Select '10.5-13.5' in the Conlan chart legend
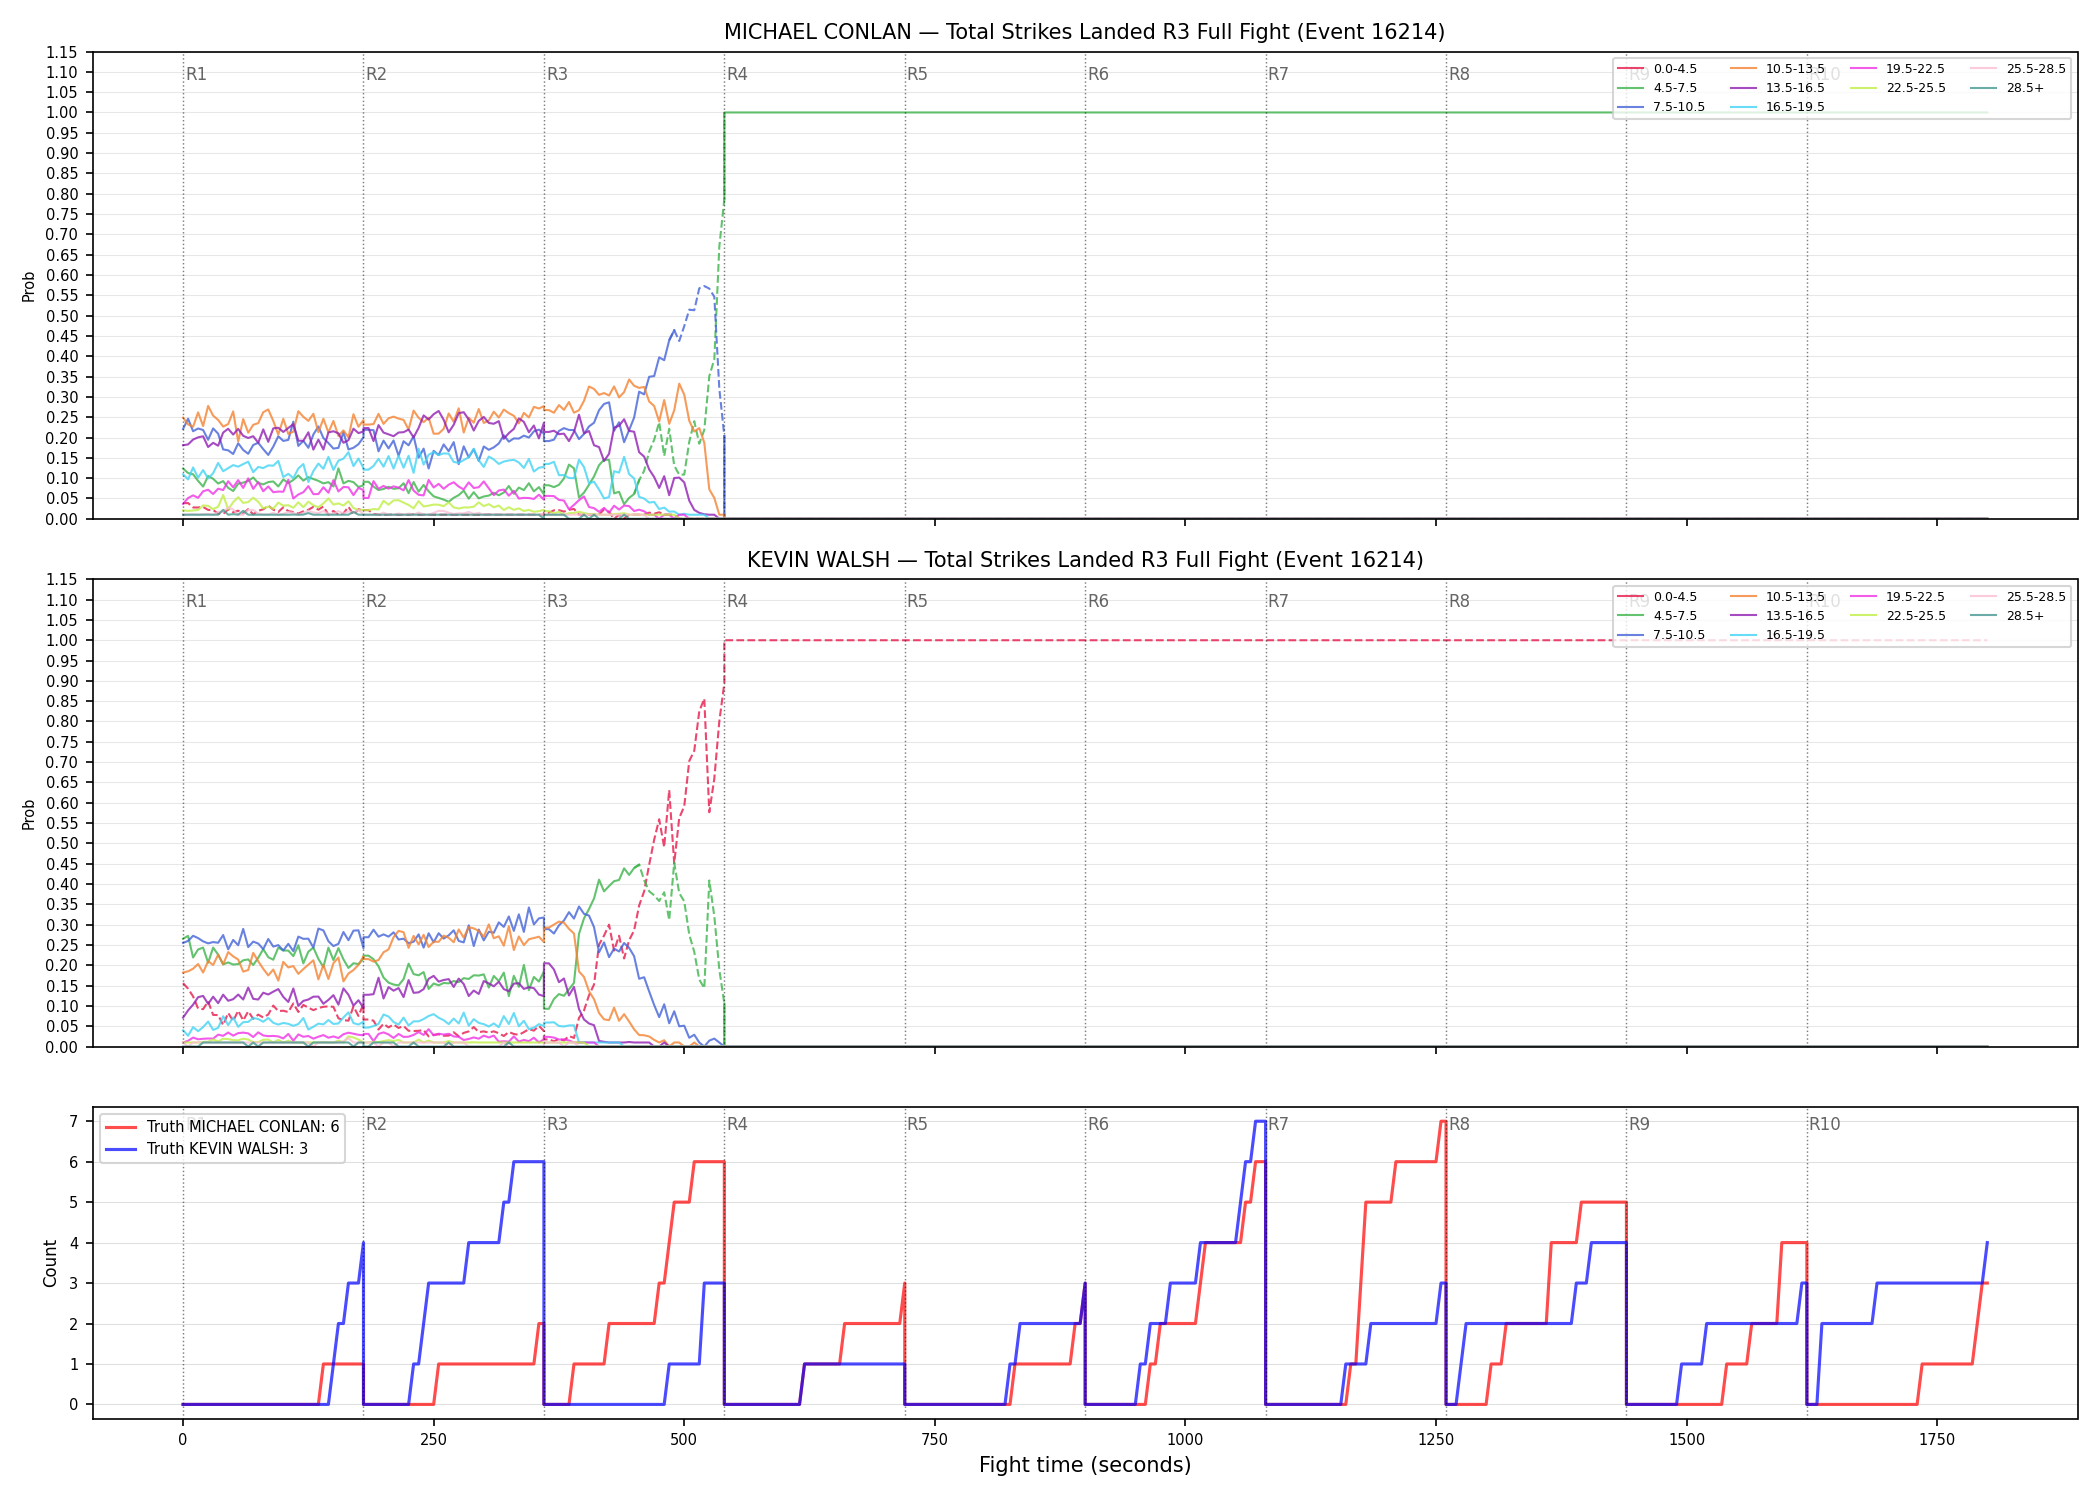Image resolution: width=2100 pixels, height=1500 pixels. (x=1795, y=69)
